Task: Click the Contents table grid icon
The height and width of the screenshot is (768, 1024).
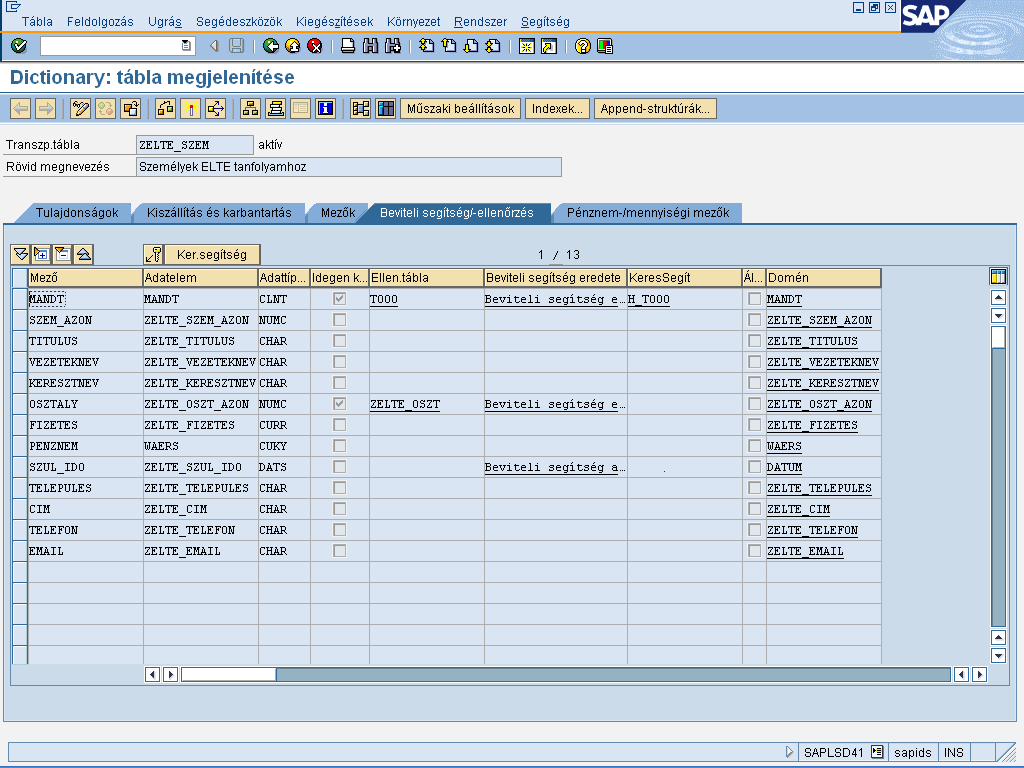Action: click(x=385, y=108)
